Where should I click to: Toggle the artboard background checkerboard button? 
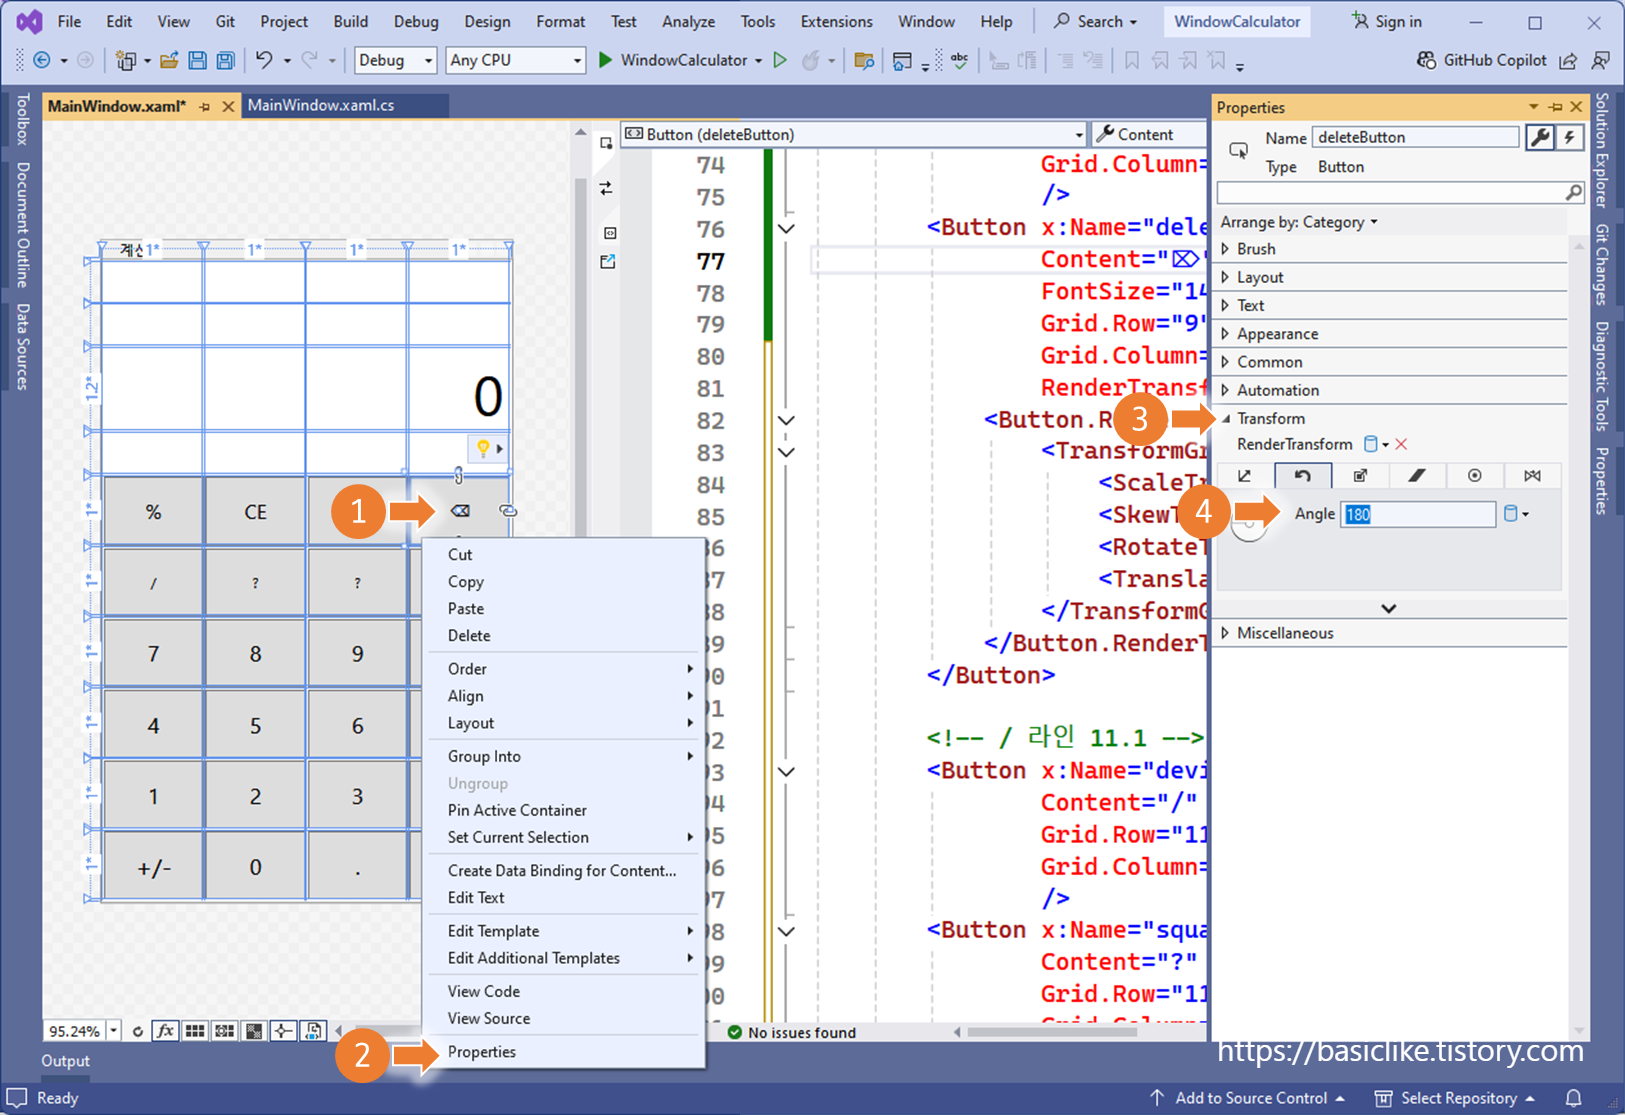tap(255, 1031)
